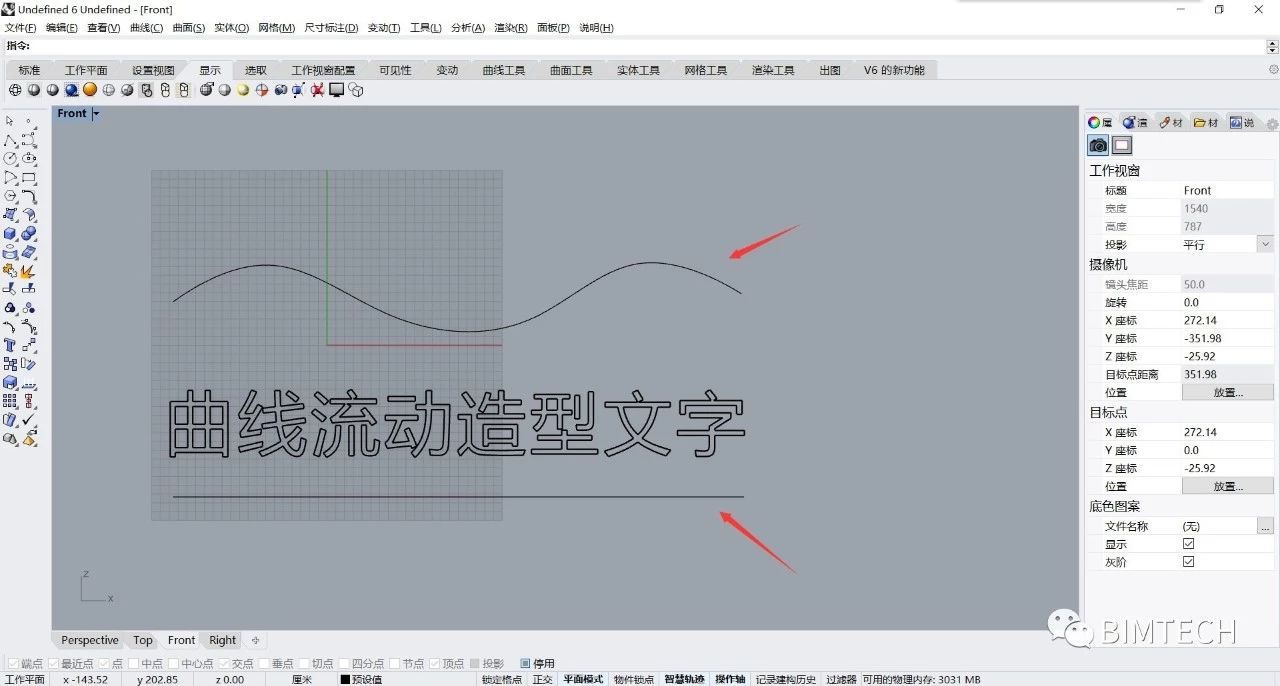This screenshot has width=1280, height=686.
Task: Click the viewport 标题 Front field
Action: pos(1228,190)
